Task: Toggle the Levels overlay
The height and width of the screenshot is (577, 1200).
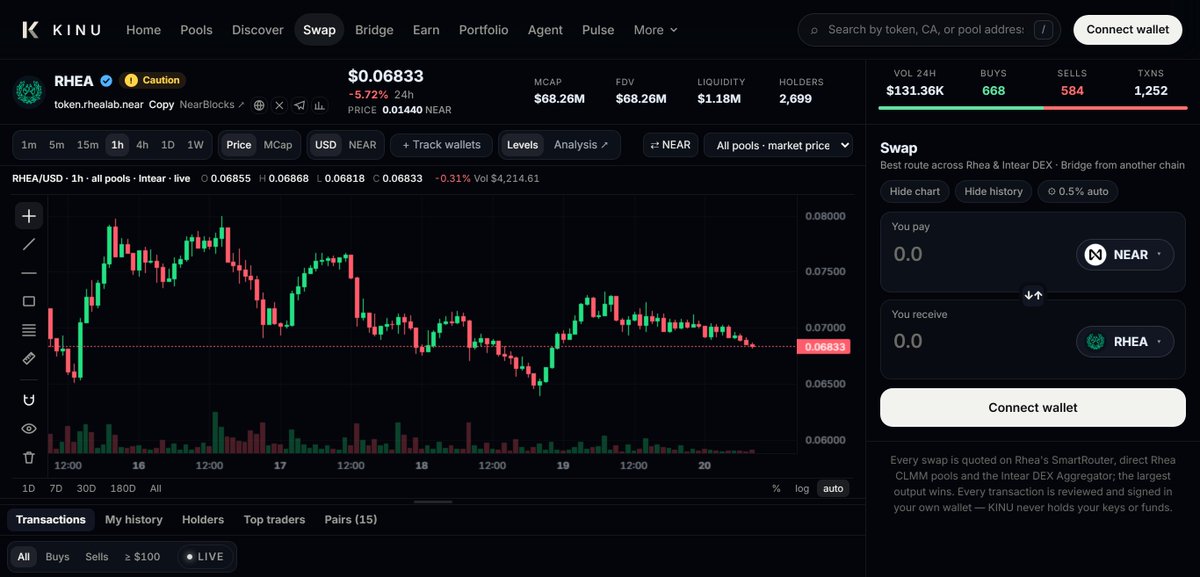Action: click(x=522, y=145)
